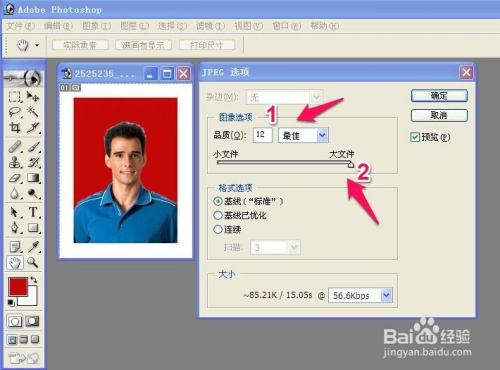Select the Lasso tool
The height and width of the screenshot is (370, 500).
tap(15, 112)
